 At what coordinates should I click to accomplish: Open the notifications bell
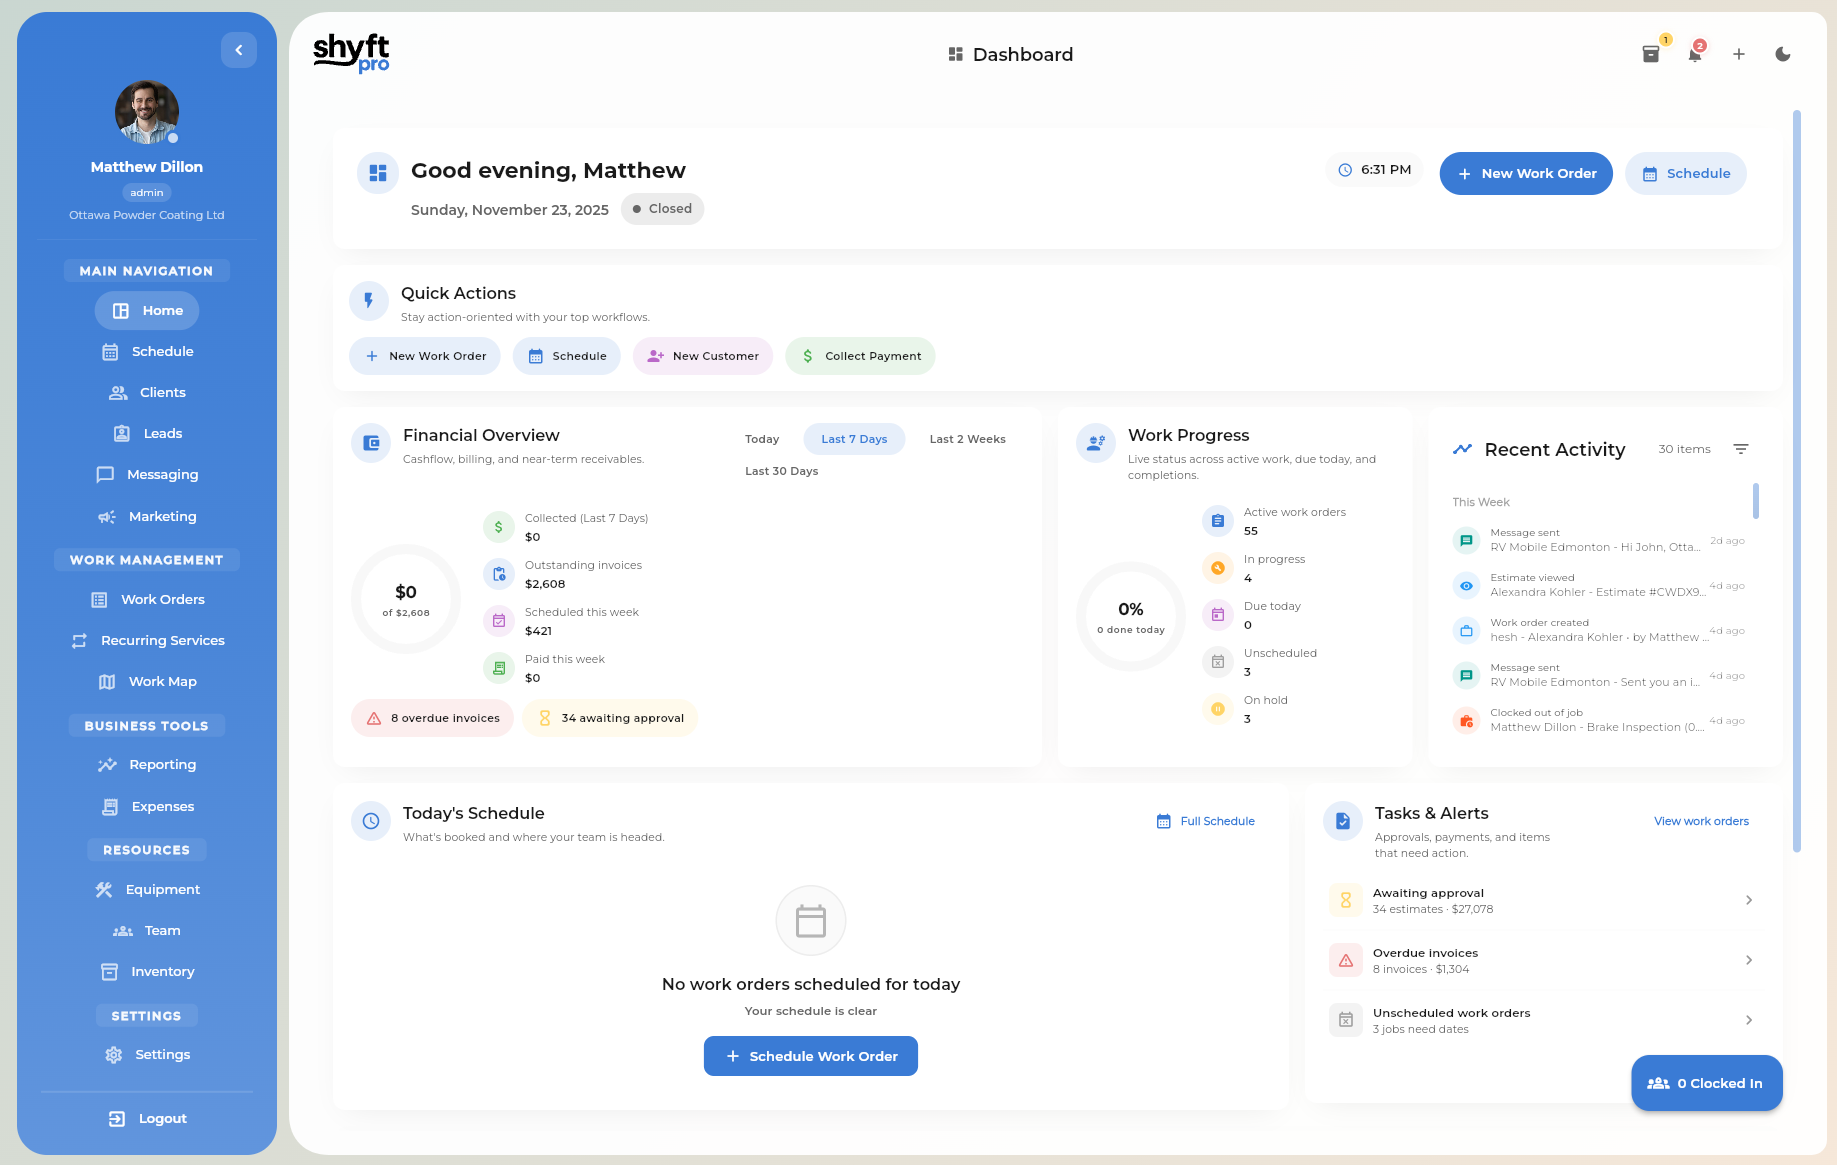coord(1695,54)
